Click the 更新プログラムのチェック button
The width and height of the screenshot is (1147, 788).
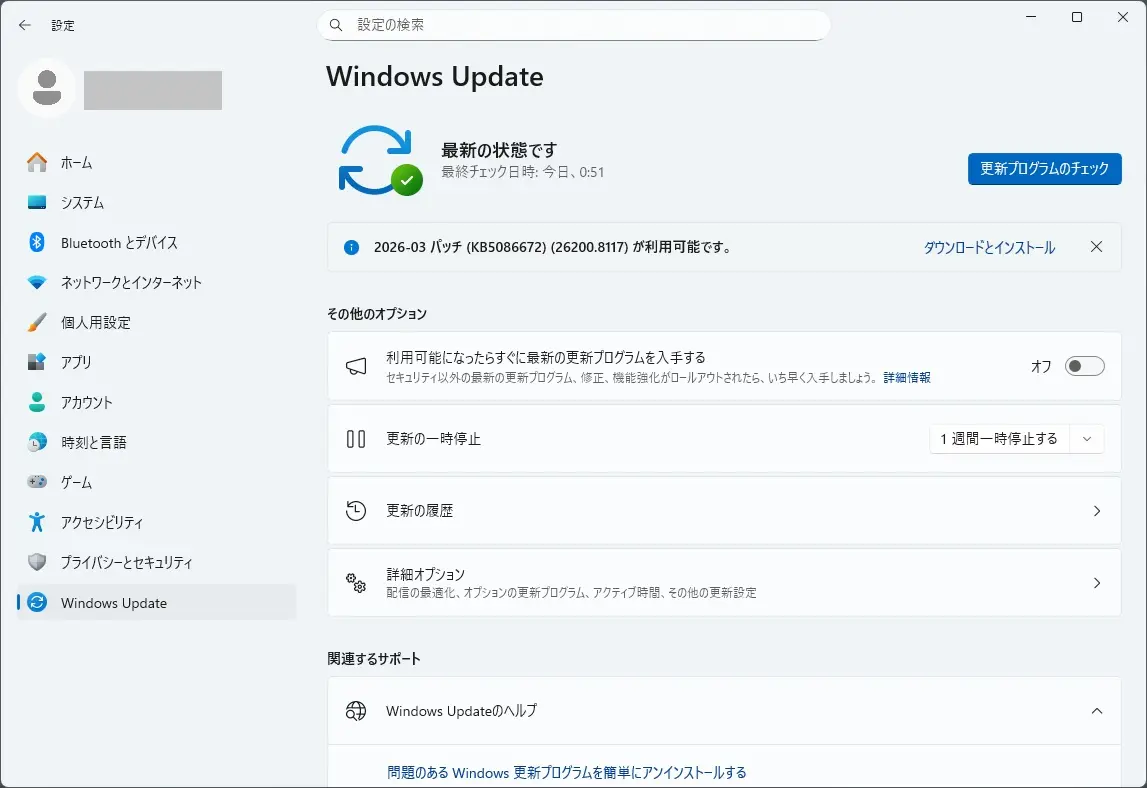coord(1044,169)
